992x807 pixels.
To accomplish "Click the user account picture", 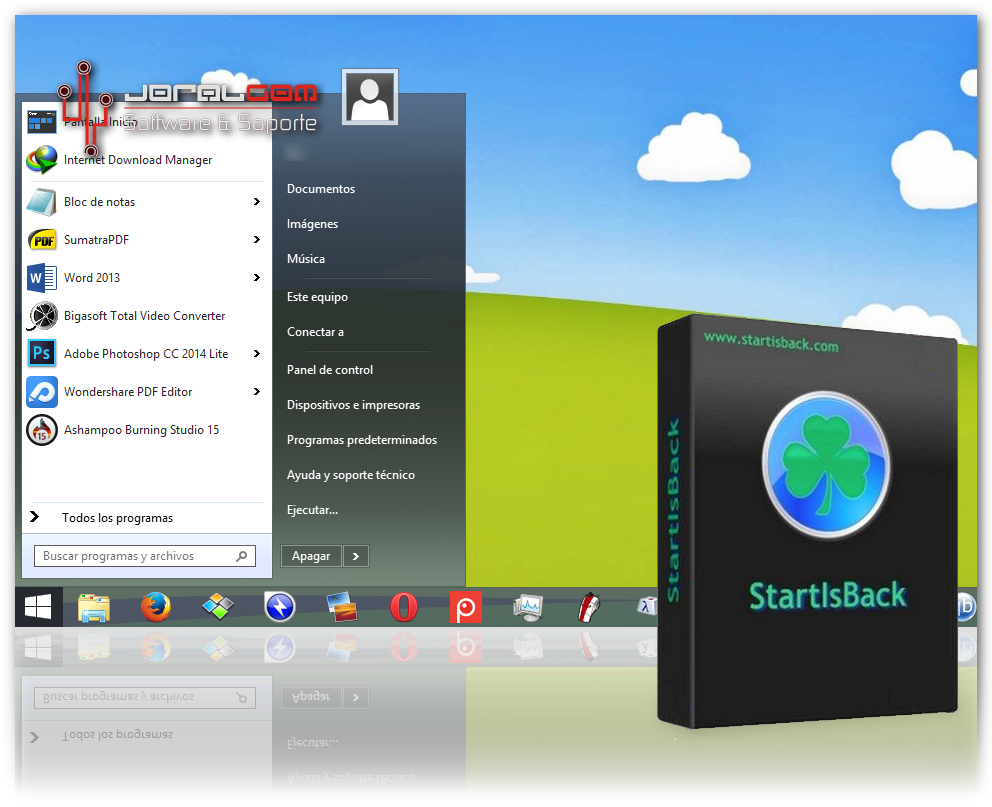I will (x=369, y=97).
